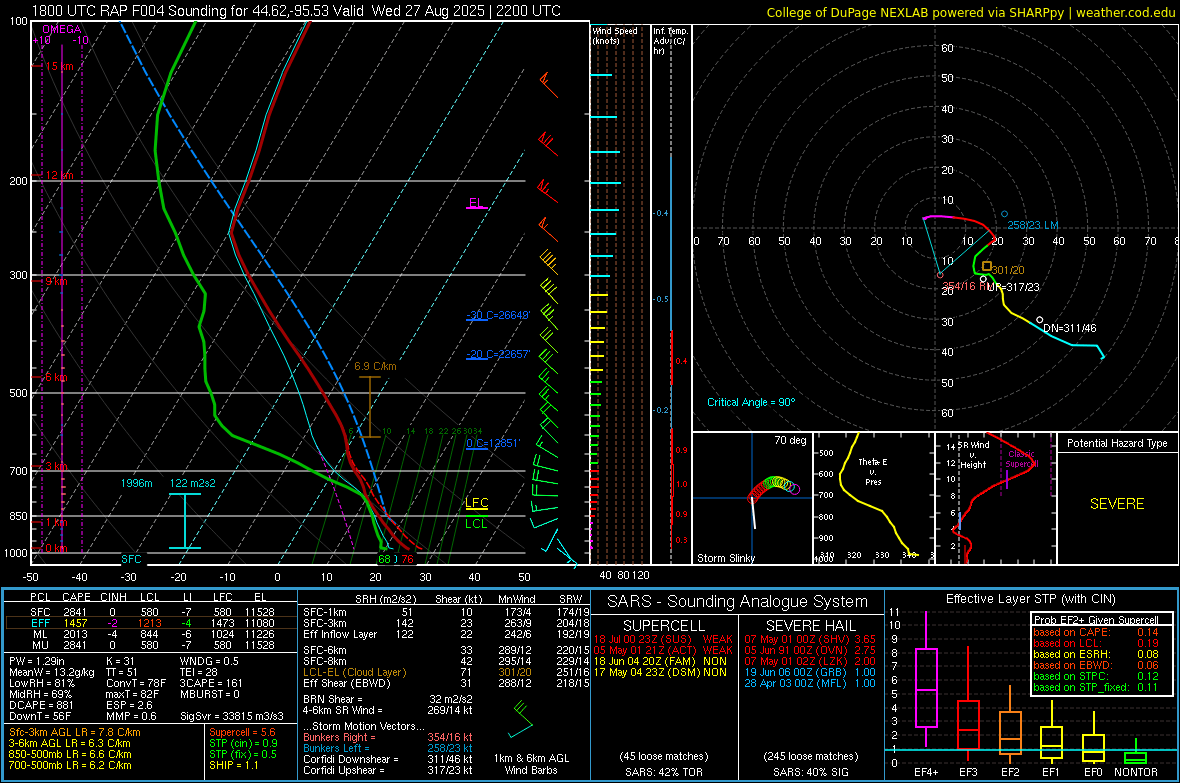
Task: Click the Sfc-3km AGL LR = 7.8 C/km line
Action: pyautogui.click(x=75, y=732)
